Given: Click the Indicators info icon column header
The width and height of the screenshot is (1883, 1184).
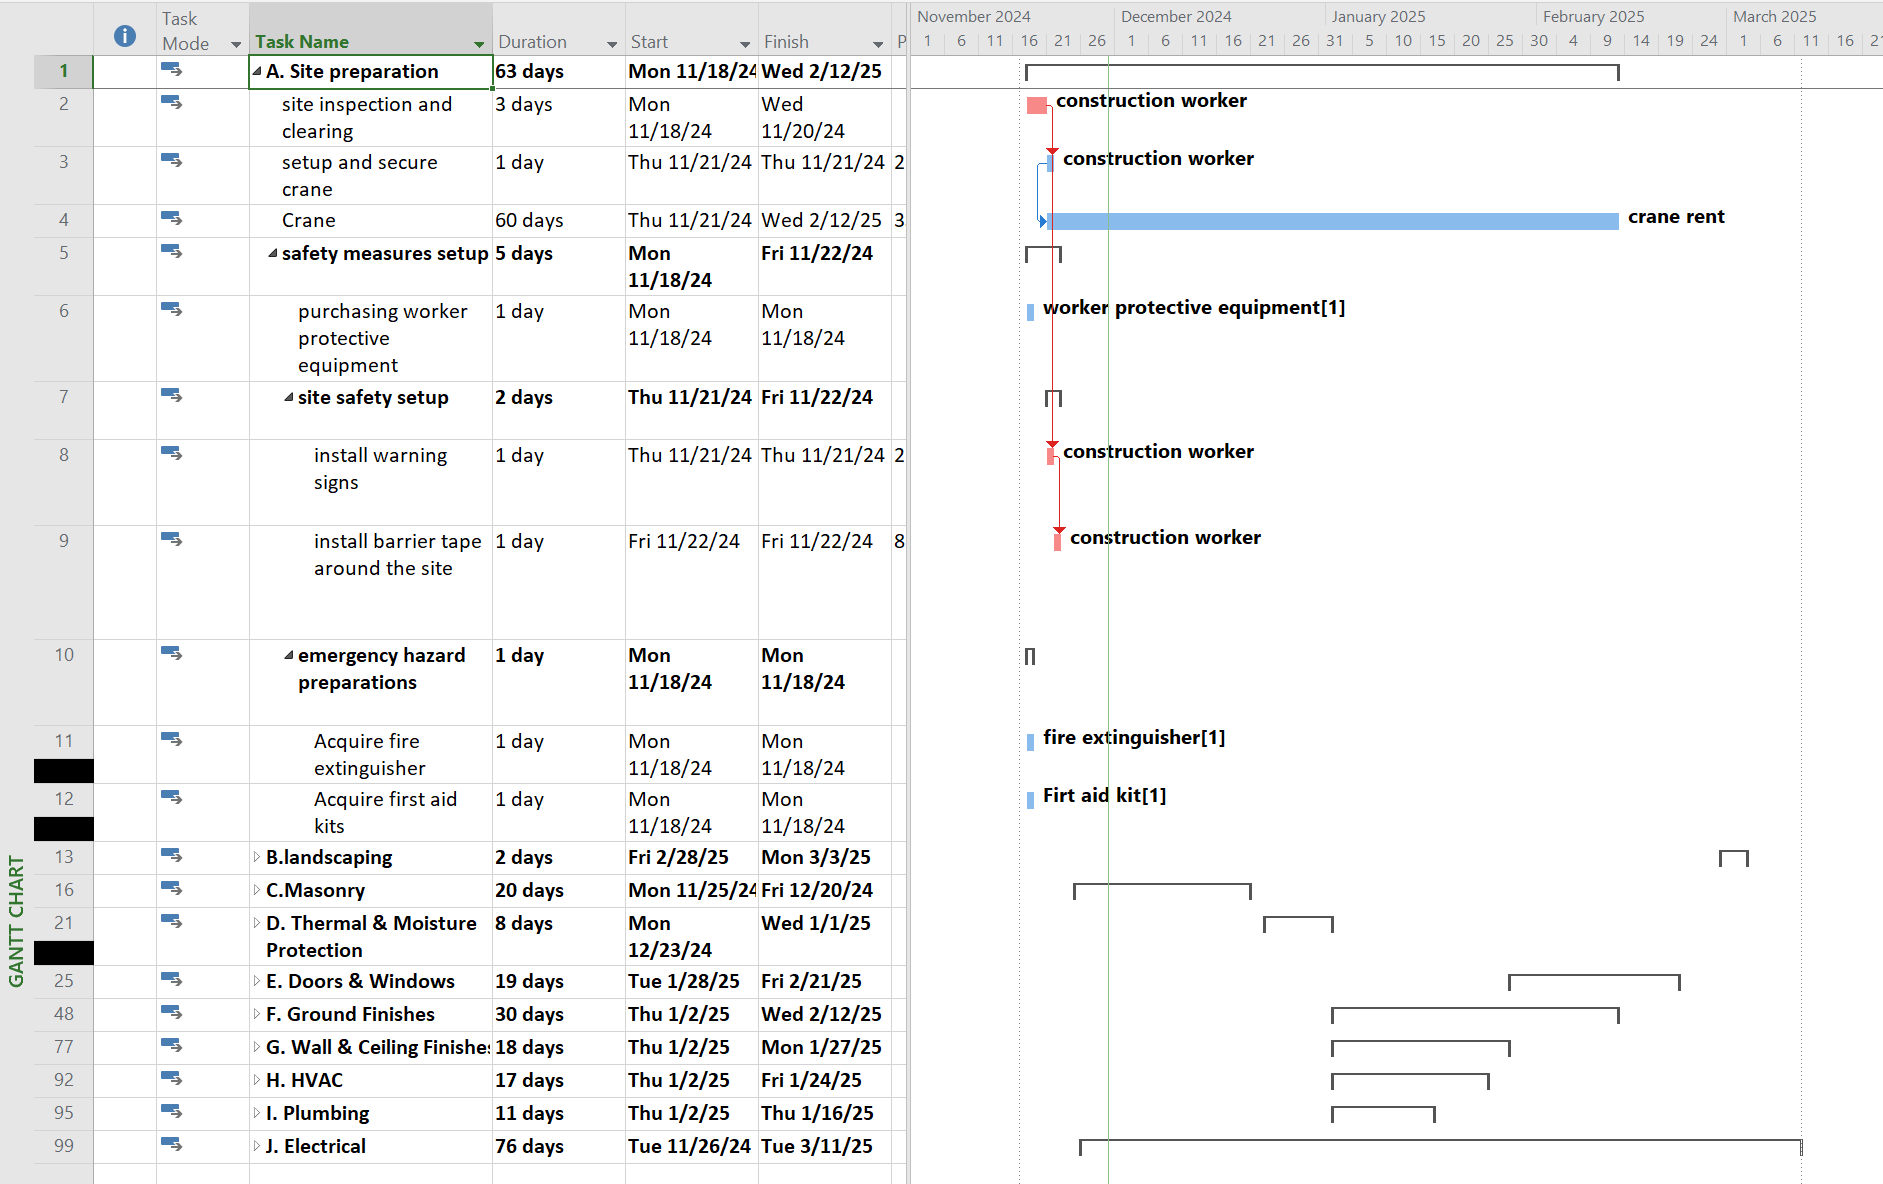Looking at the screenshot, I should 125,36.
